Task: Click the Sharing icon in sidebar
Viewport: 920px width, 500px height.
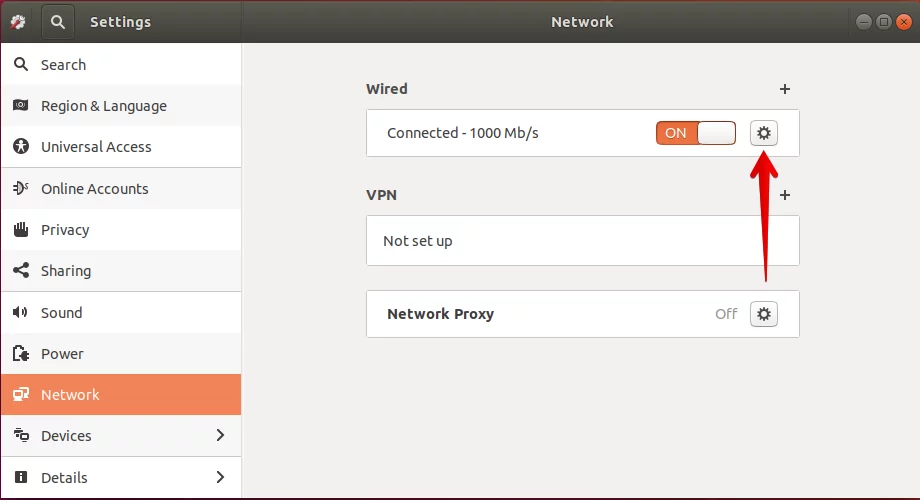Action: pyautogui.click(x=21, y=271)
